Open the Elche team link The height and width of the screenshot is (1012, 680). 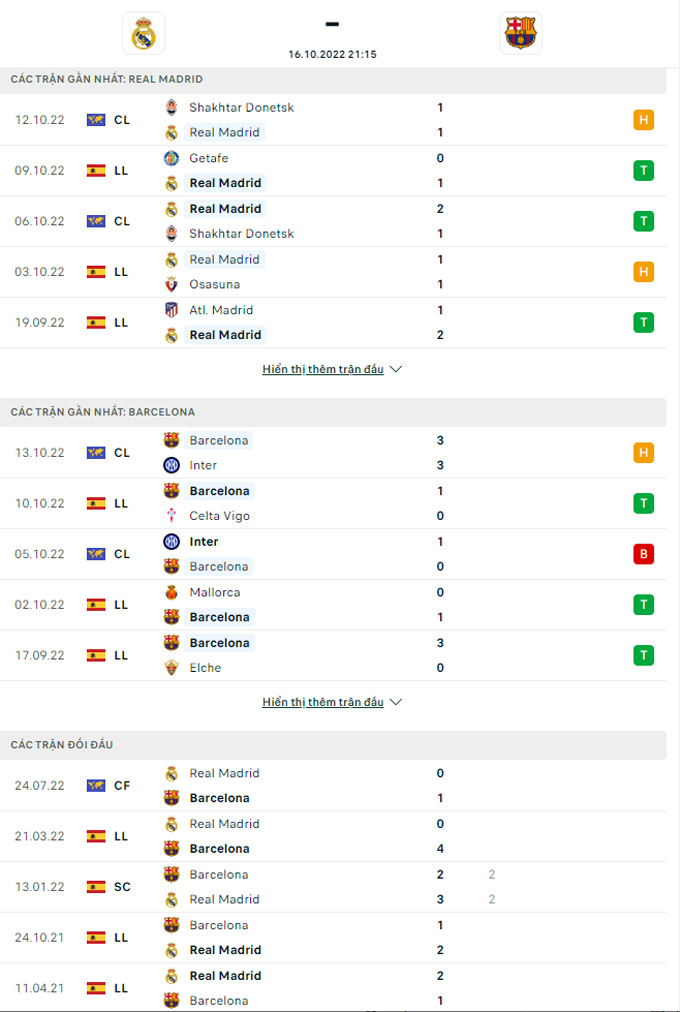205,668
